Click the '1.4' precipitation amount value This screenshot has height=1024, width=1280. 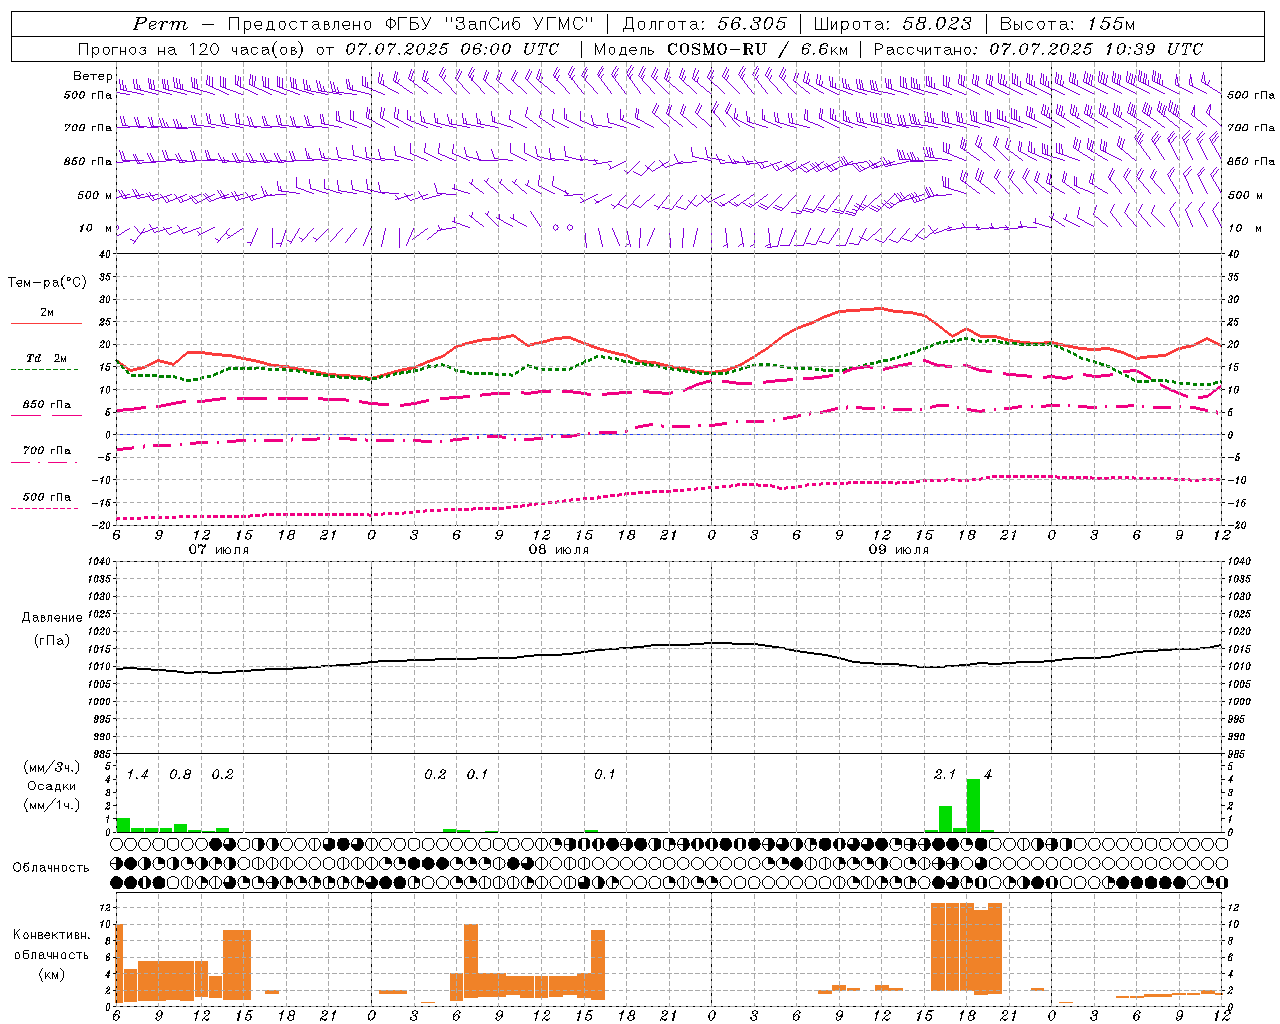coord(137,774)
